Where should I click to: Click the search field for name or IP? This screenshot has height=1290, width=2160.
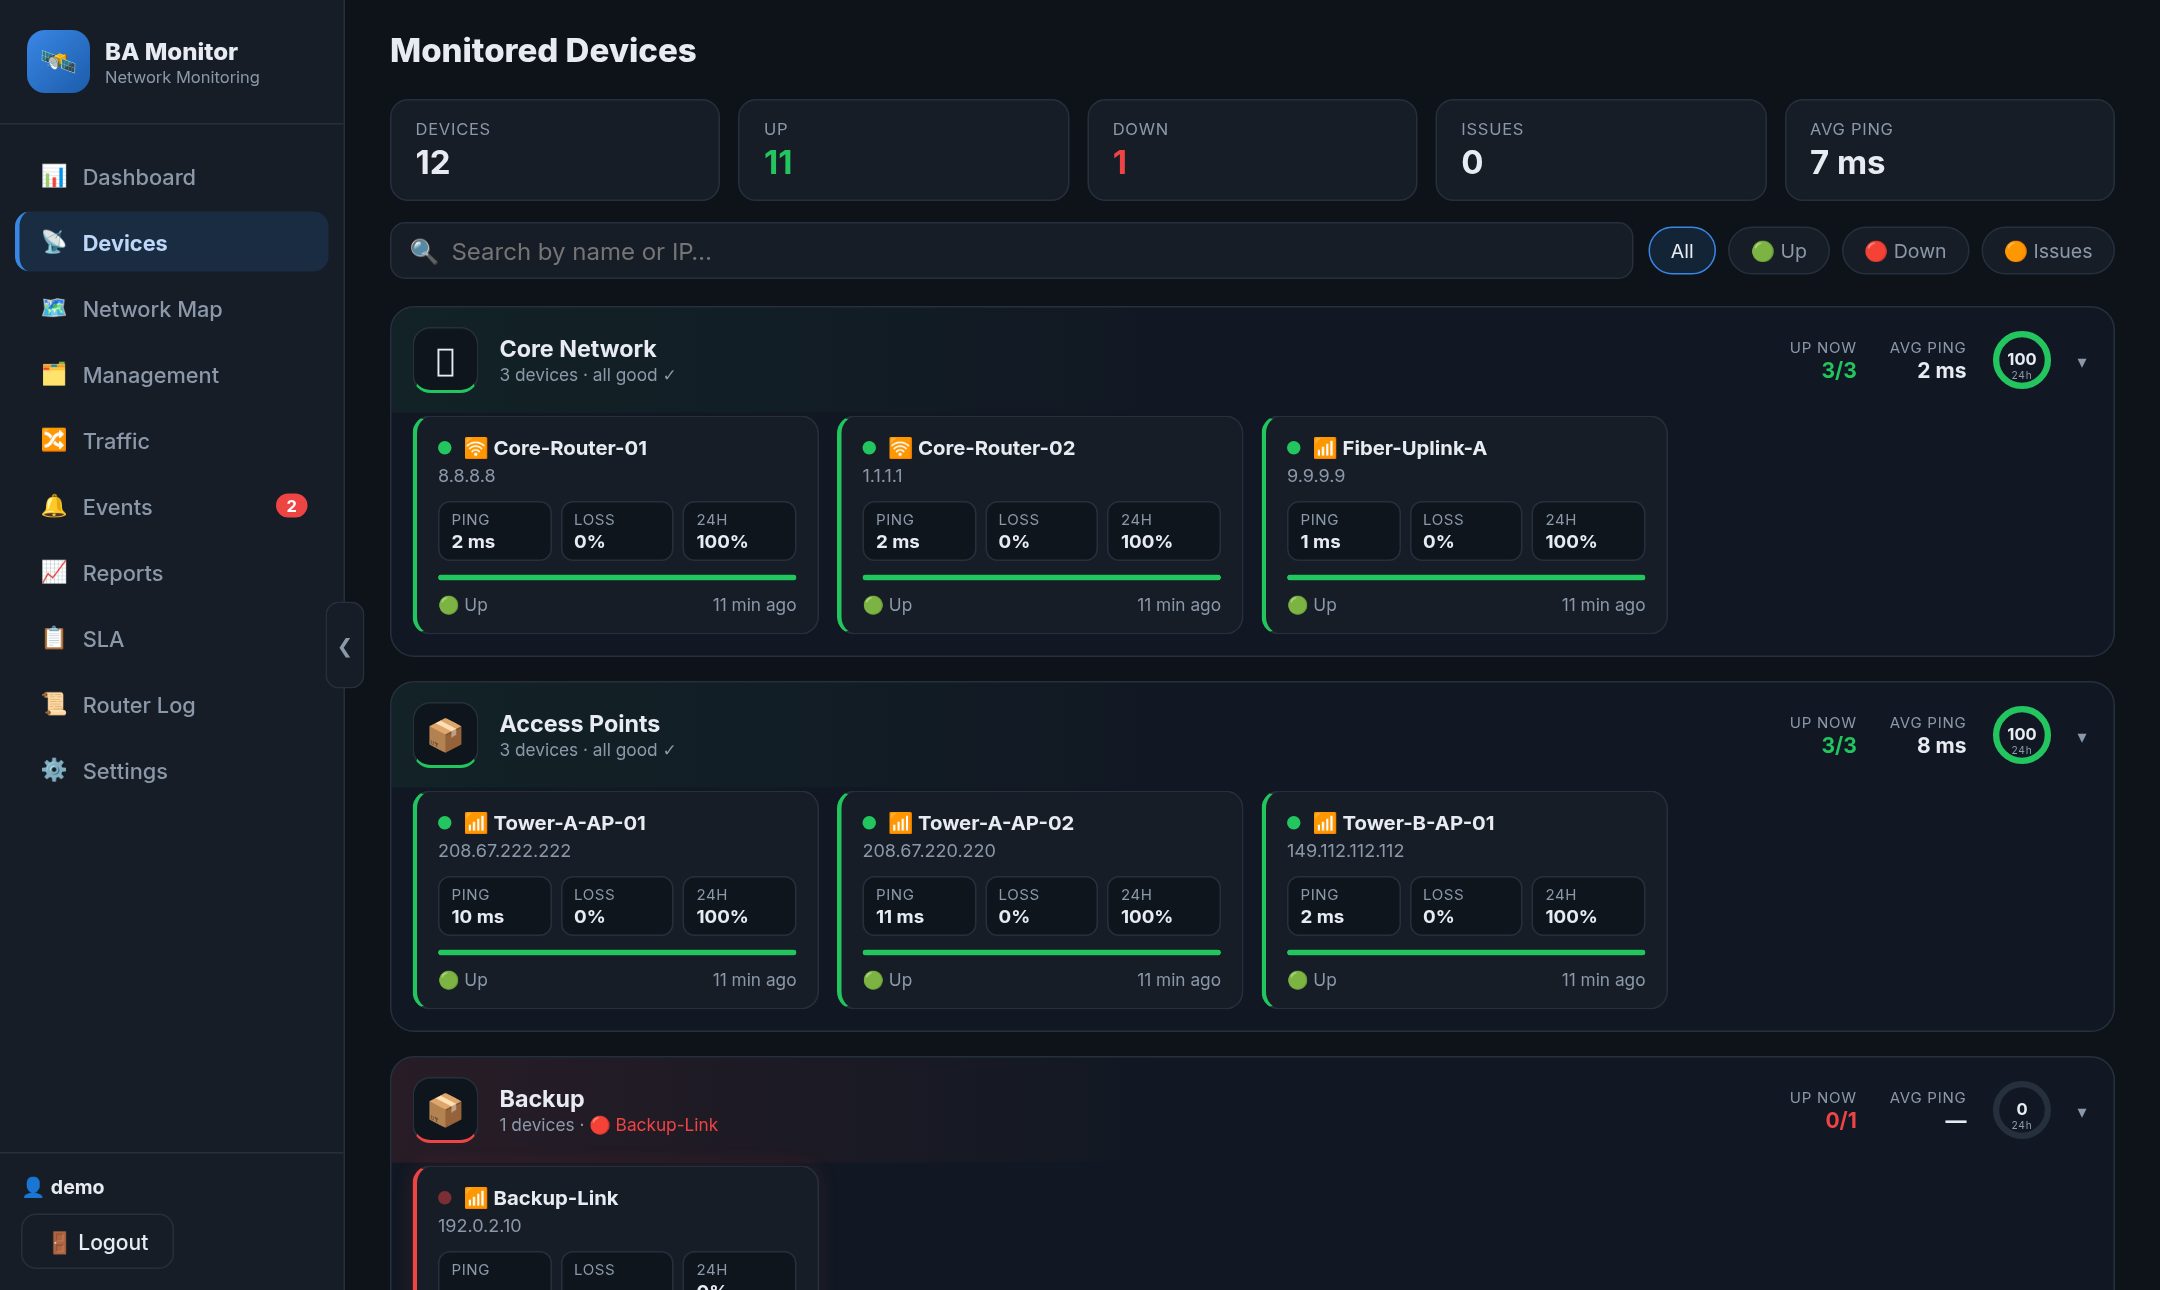1011,251
